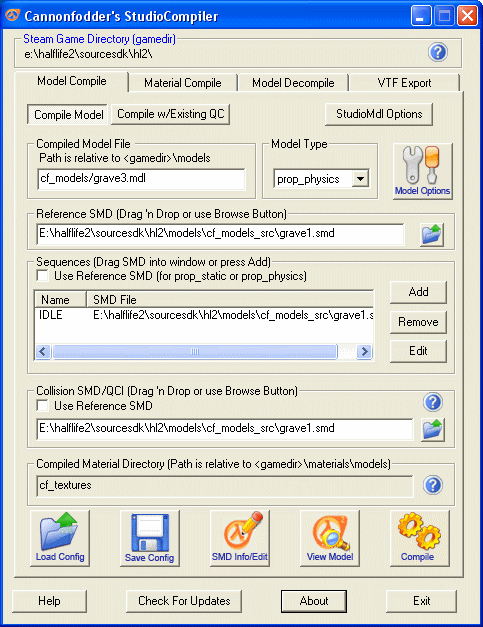This screenshot has height=627, width=483.
Task: Open the About dialog
Action: 314,601
